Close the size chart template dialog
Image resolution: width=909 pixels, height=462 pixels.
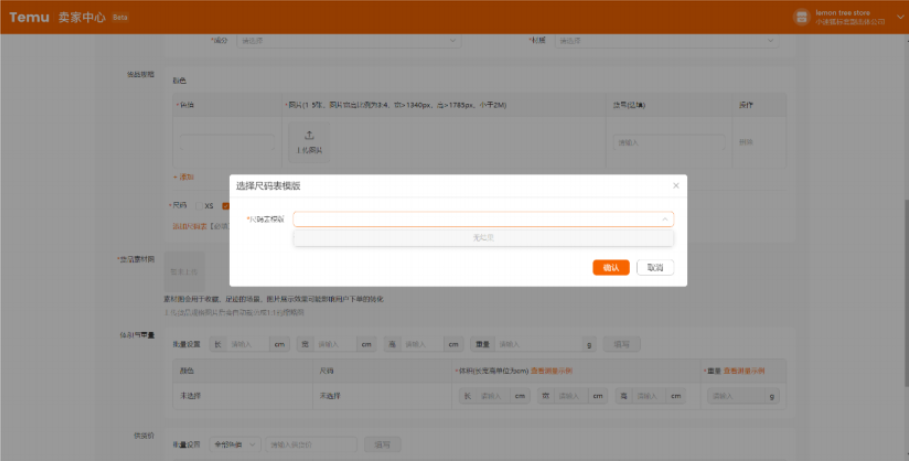click(675, 185)
